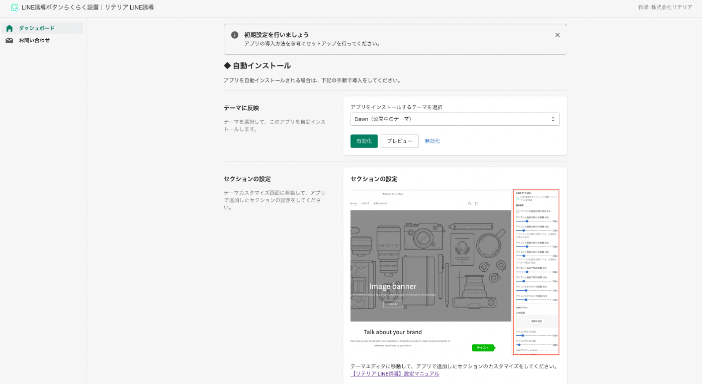
Task: Click the app title text in header
Action: tap(88, 8)
